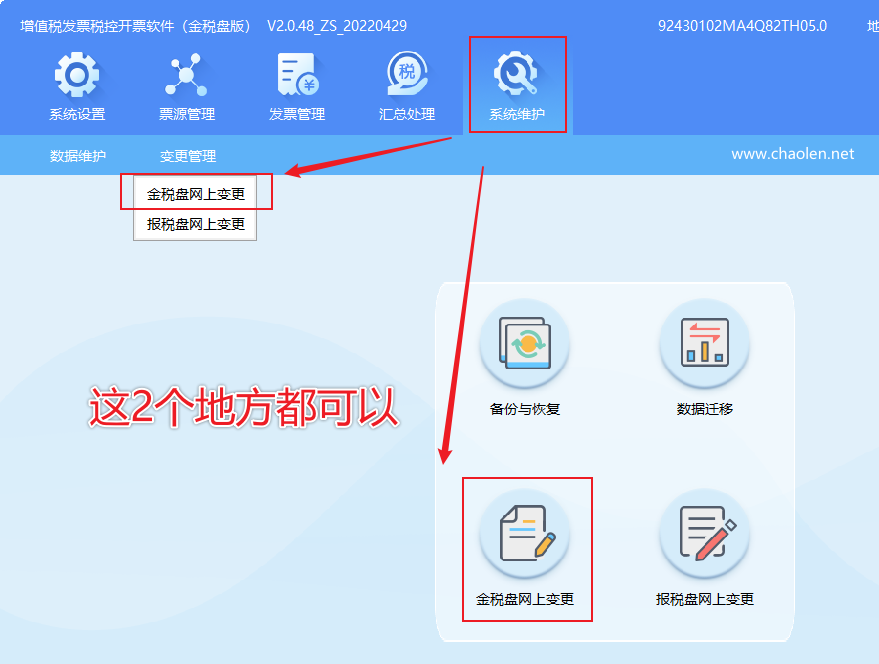Click the 金税盘网上变更 document icon

tap(525, 533)
